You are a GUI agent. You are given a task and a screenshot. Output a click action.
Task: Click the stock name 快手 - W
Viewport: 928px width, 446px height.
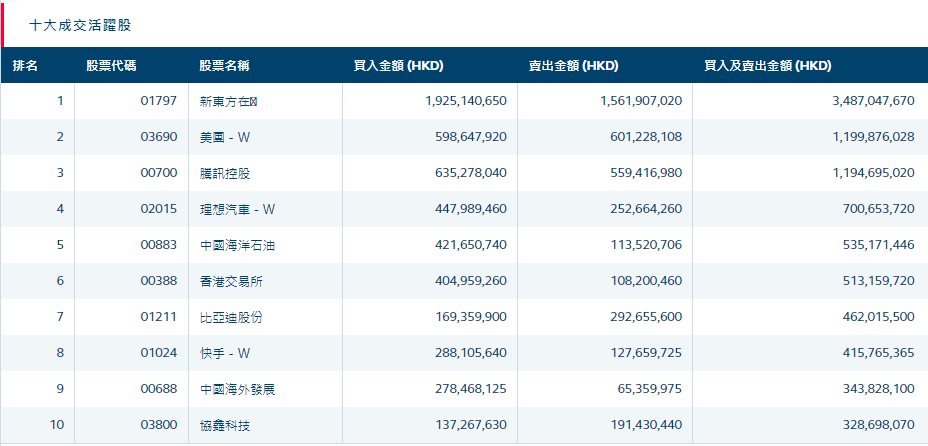pyautogui.click(x=225, y=353)
